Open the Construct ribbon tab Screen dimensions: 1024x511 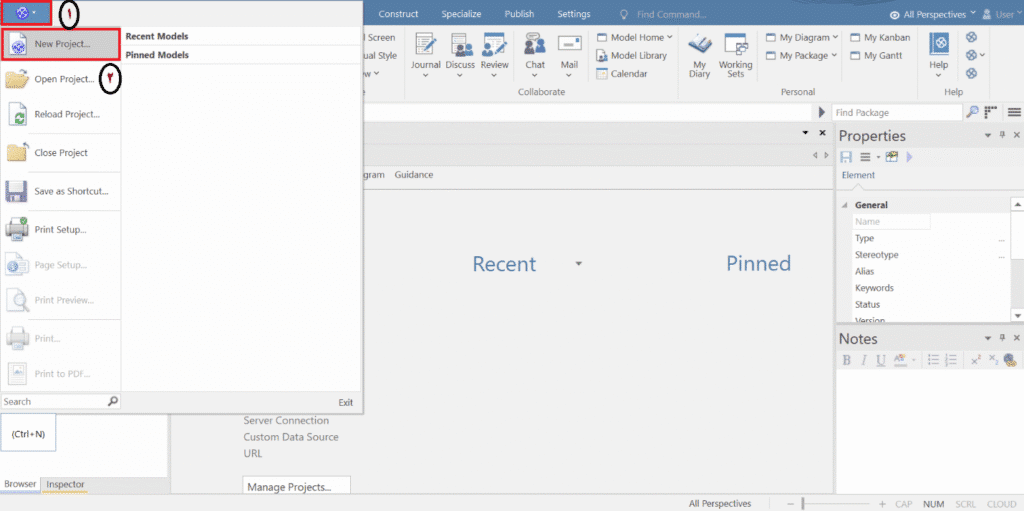[398, 14]
